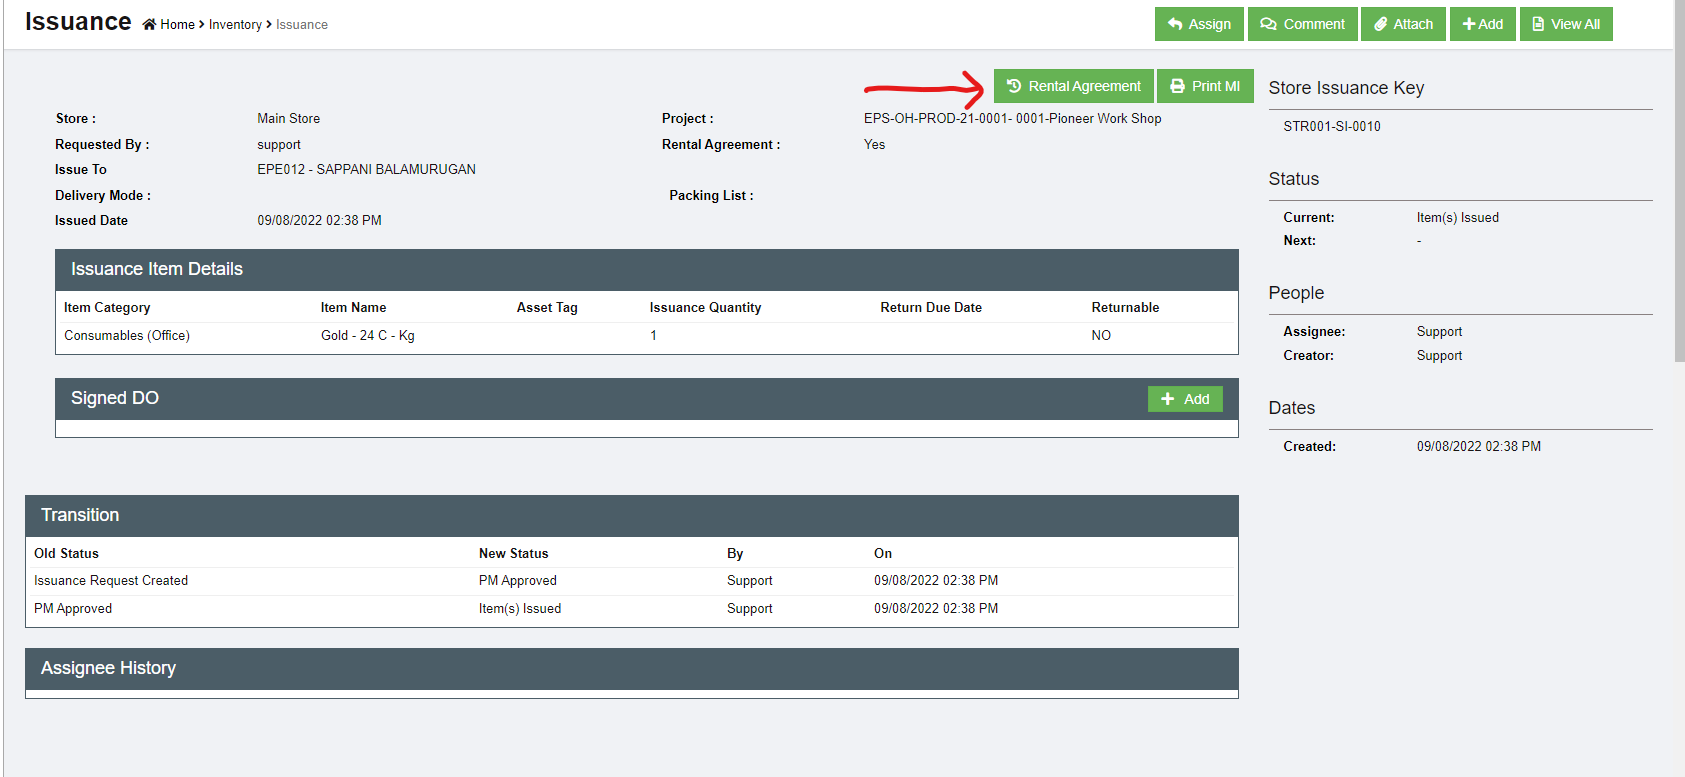Click the plus icon in Signed DO
The height and width of the screenshot is (777, 1685).
pyautogui.click(x=1167, y=399)
